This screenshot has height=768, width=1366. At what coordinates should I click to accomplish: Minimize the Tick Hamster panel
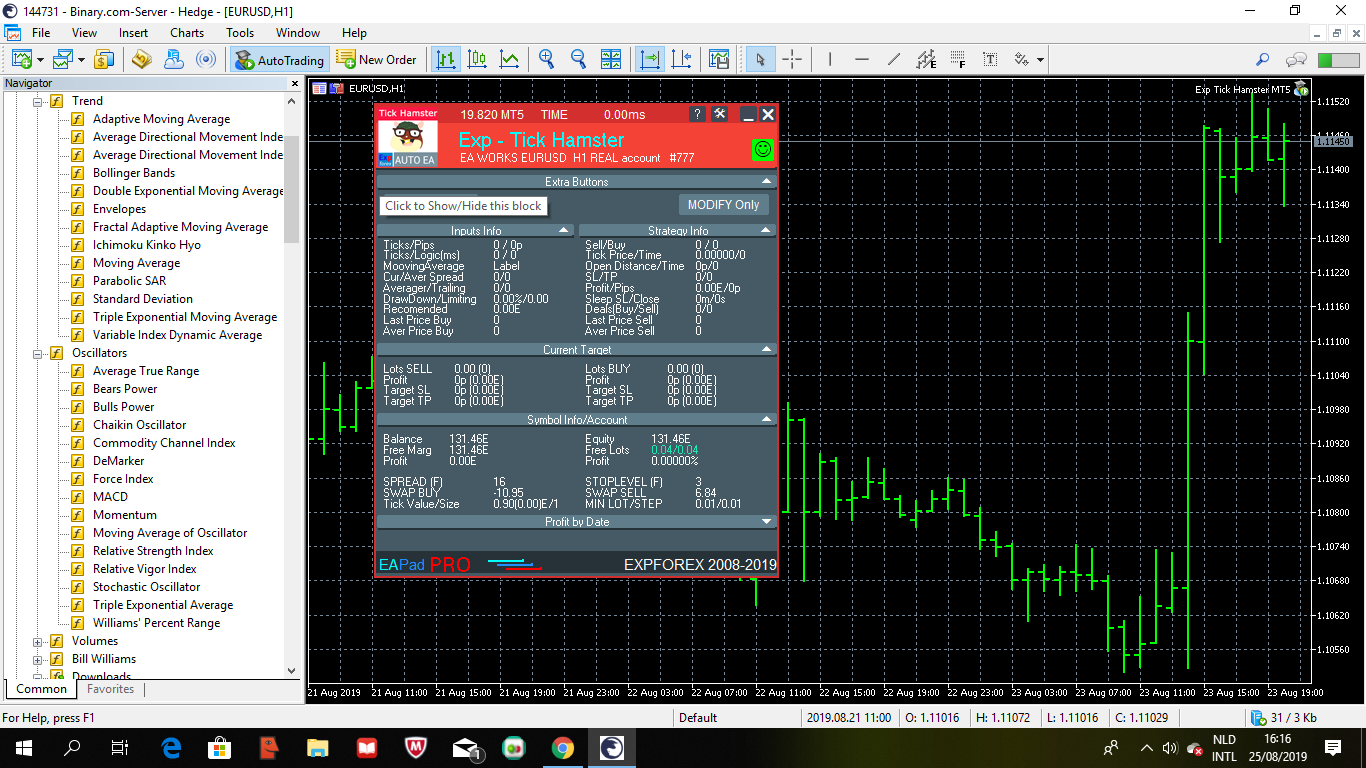(748, 114)
